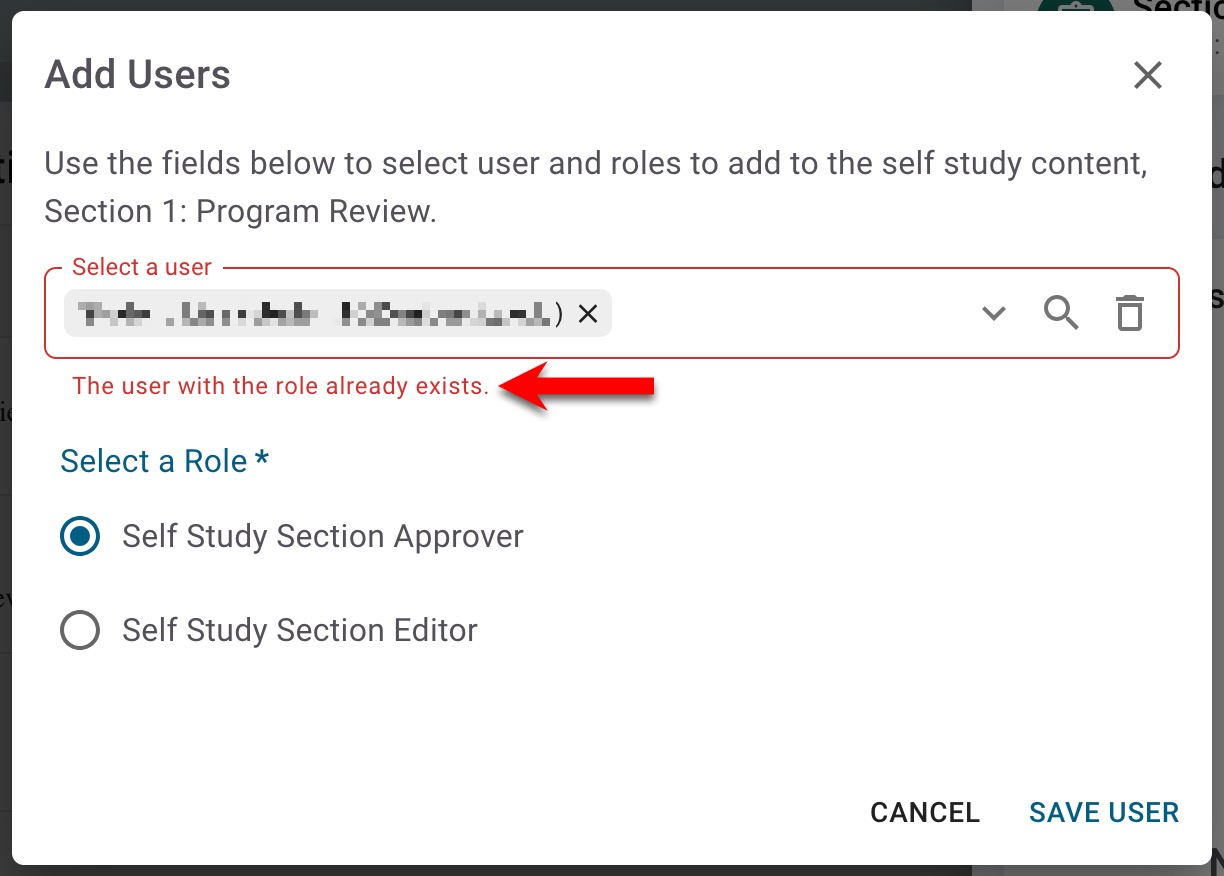Expand the Select a user dropdown arrow

pos(993,314)
